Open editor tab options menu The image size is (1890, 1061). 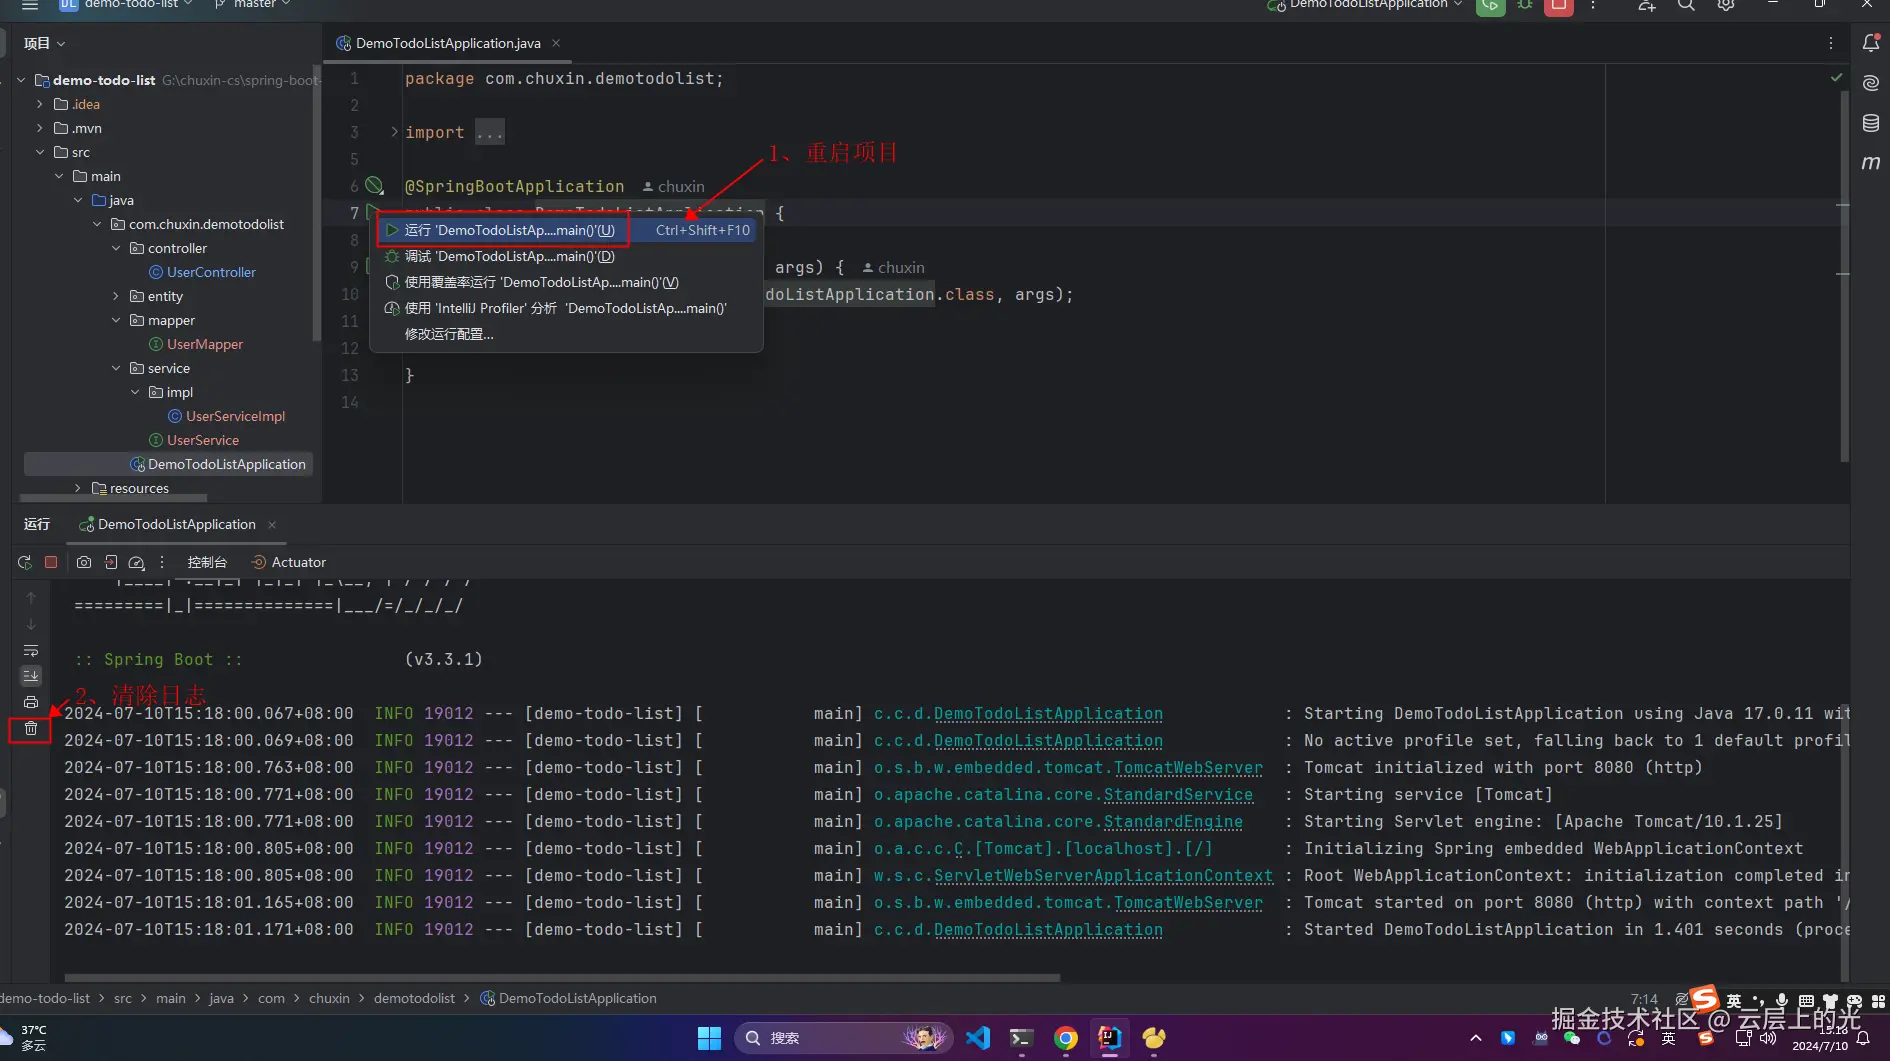1831,43
